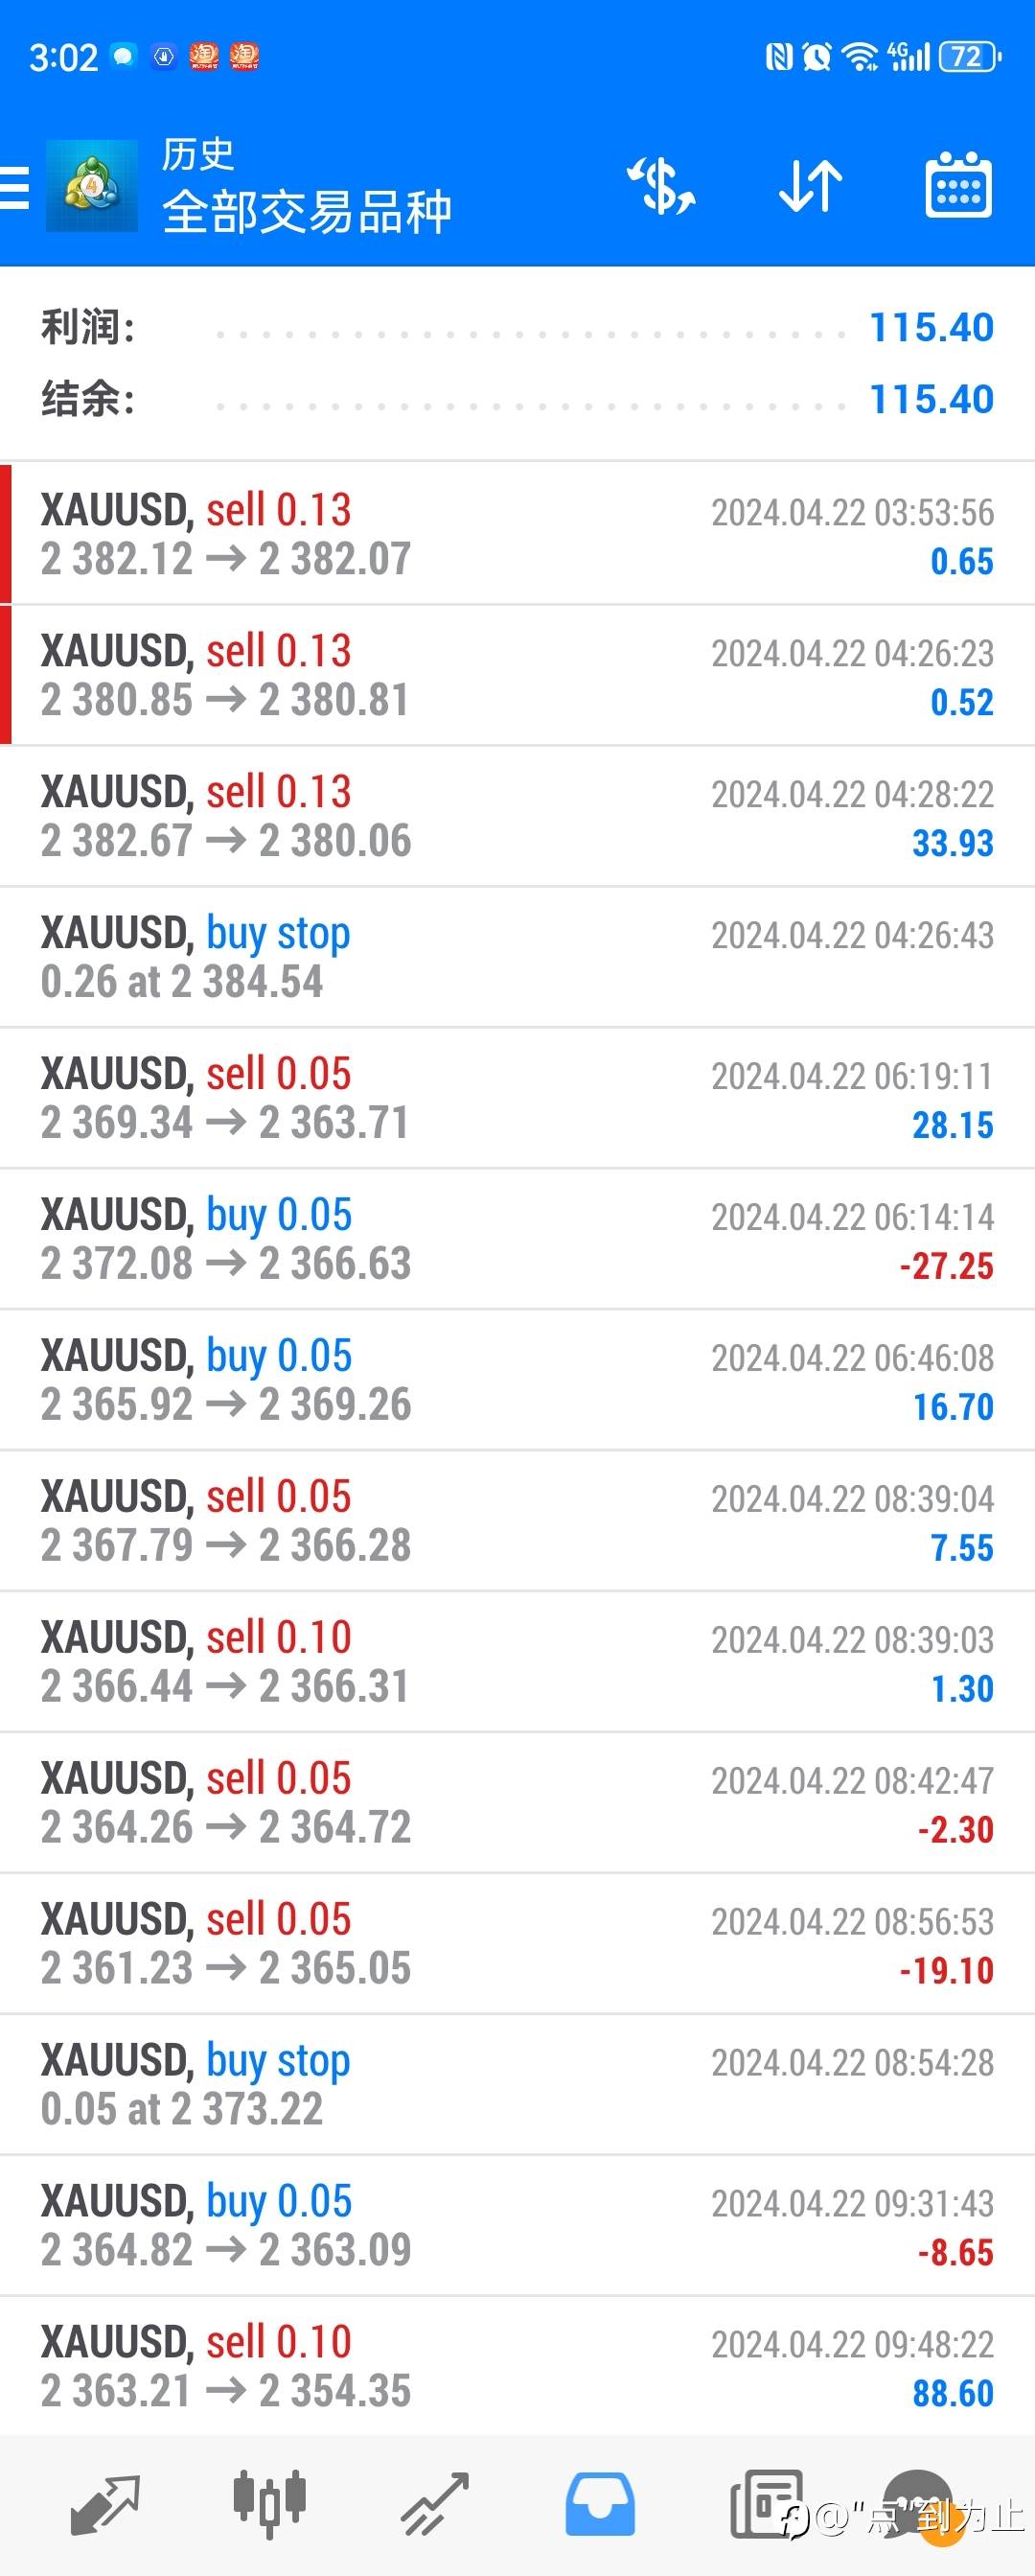
Task: Tap the sell 0.05 trade losing -19.10
Action: (517, 1943)
